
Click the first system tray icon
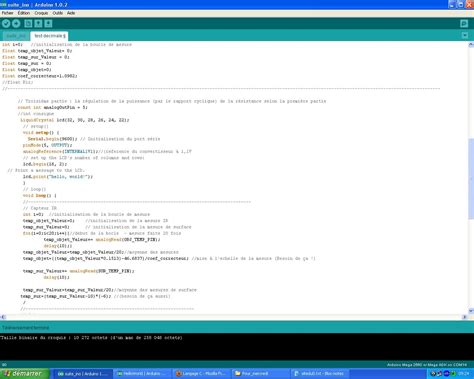(x=433, y=374)
